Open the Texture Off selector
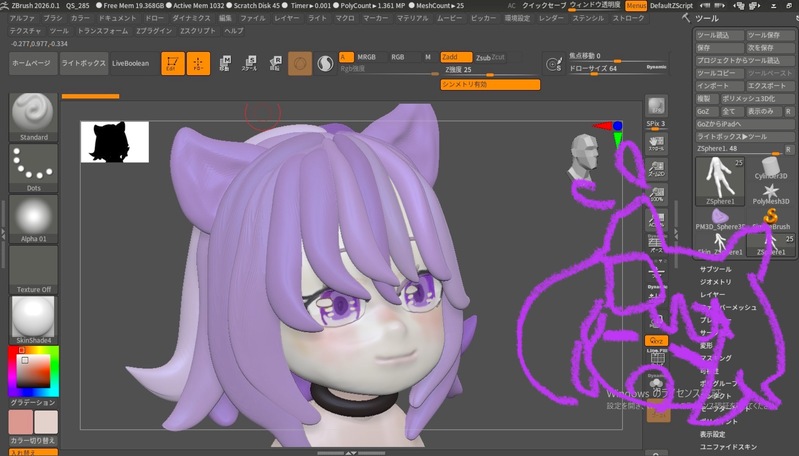 click(33, 270)
